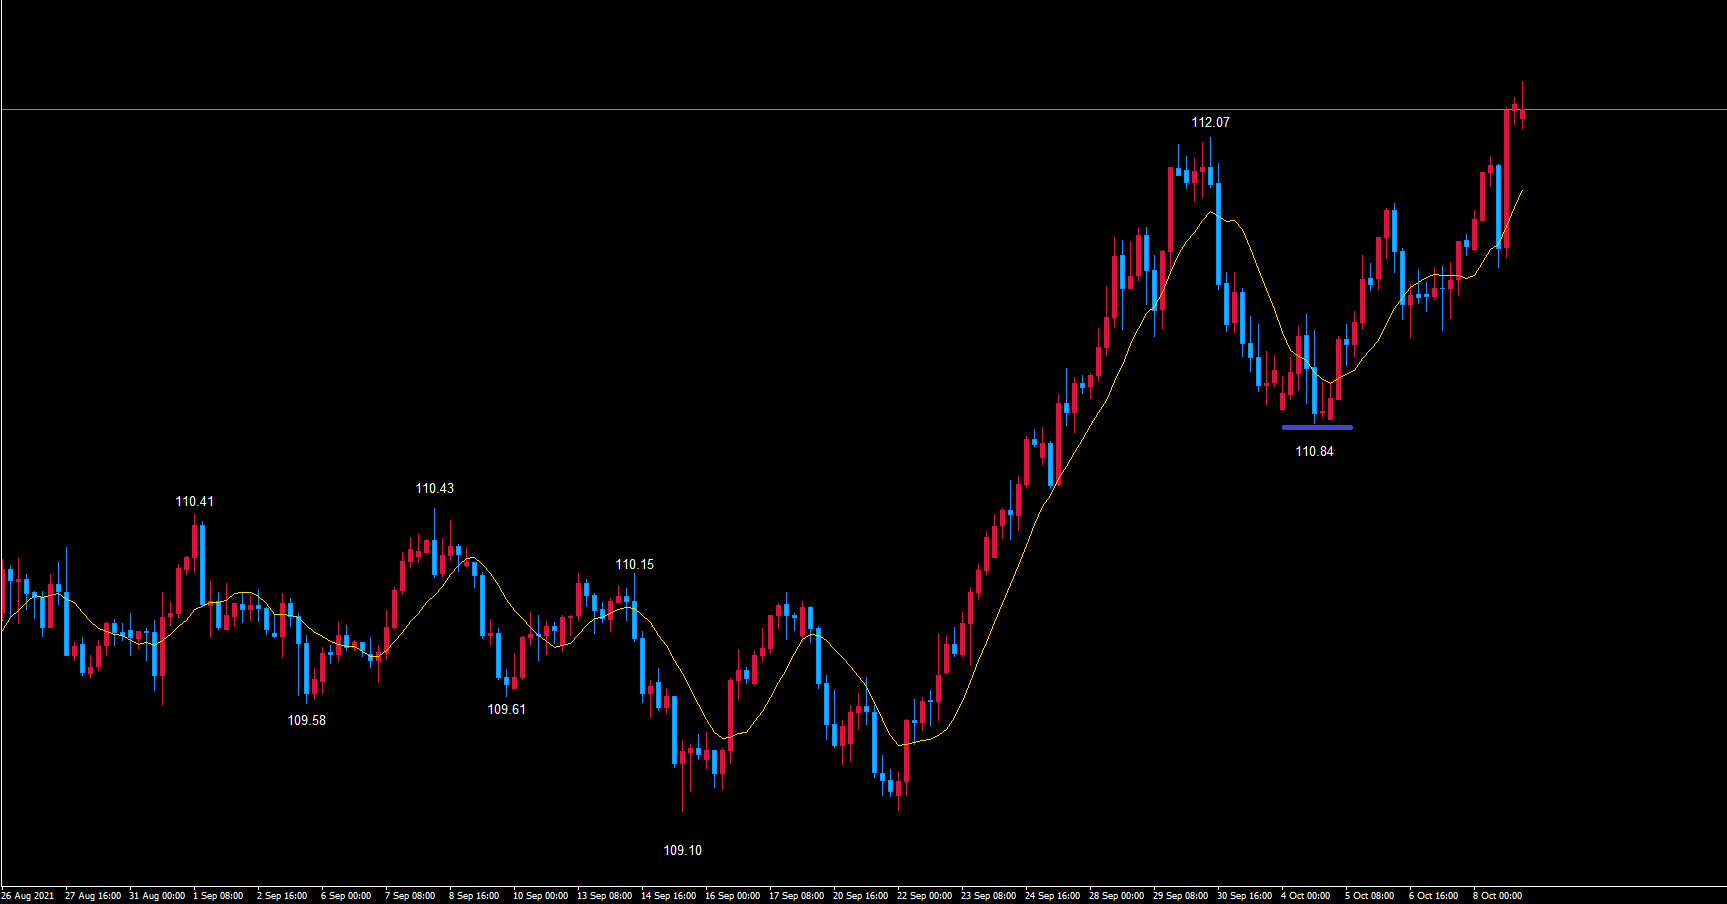Click the 22 Sep 00:00 time label
Viewport: 1727px width, 904px height.
point(924,895)
